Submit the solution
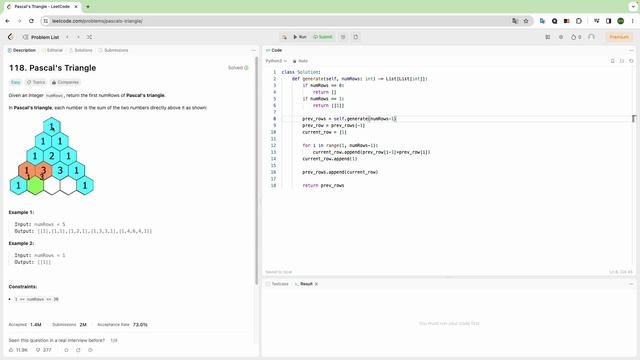Screen dimensions: 640x360 click(x=323, y=37)
